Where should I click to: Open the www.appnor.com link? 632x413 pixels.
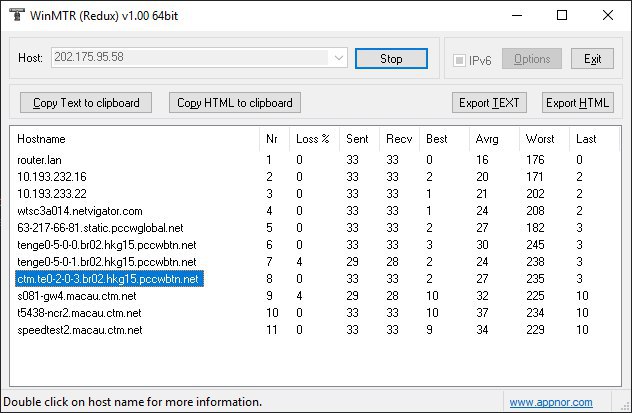tap(551, 402)
